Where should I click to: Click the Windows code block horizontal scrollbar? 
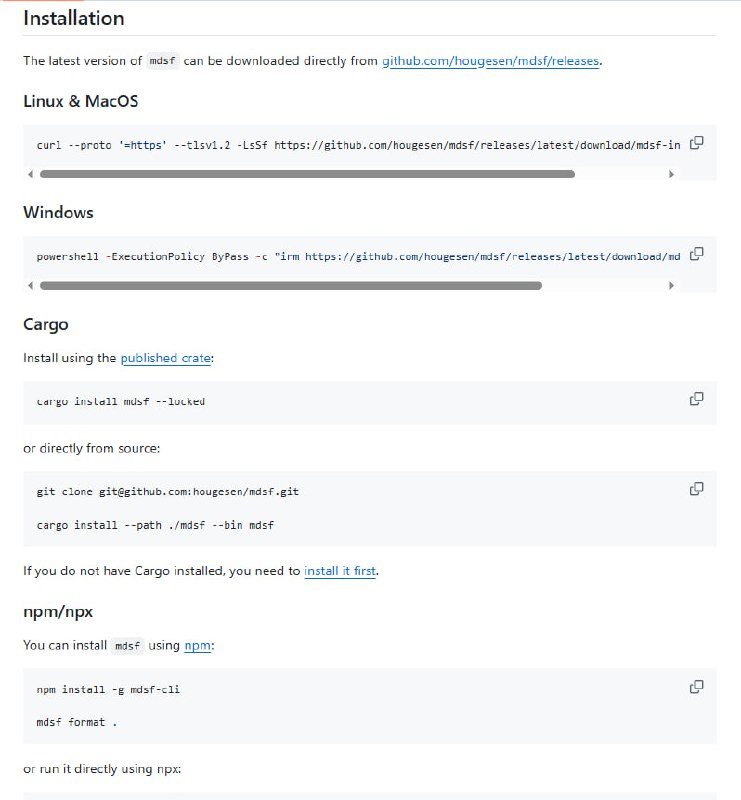pyautogui.click(x=290, y=285)
